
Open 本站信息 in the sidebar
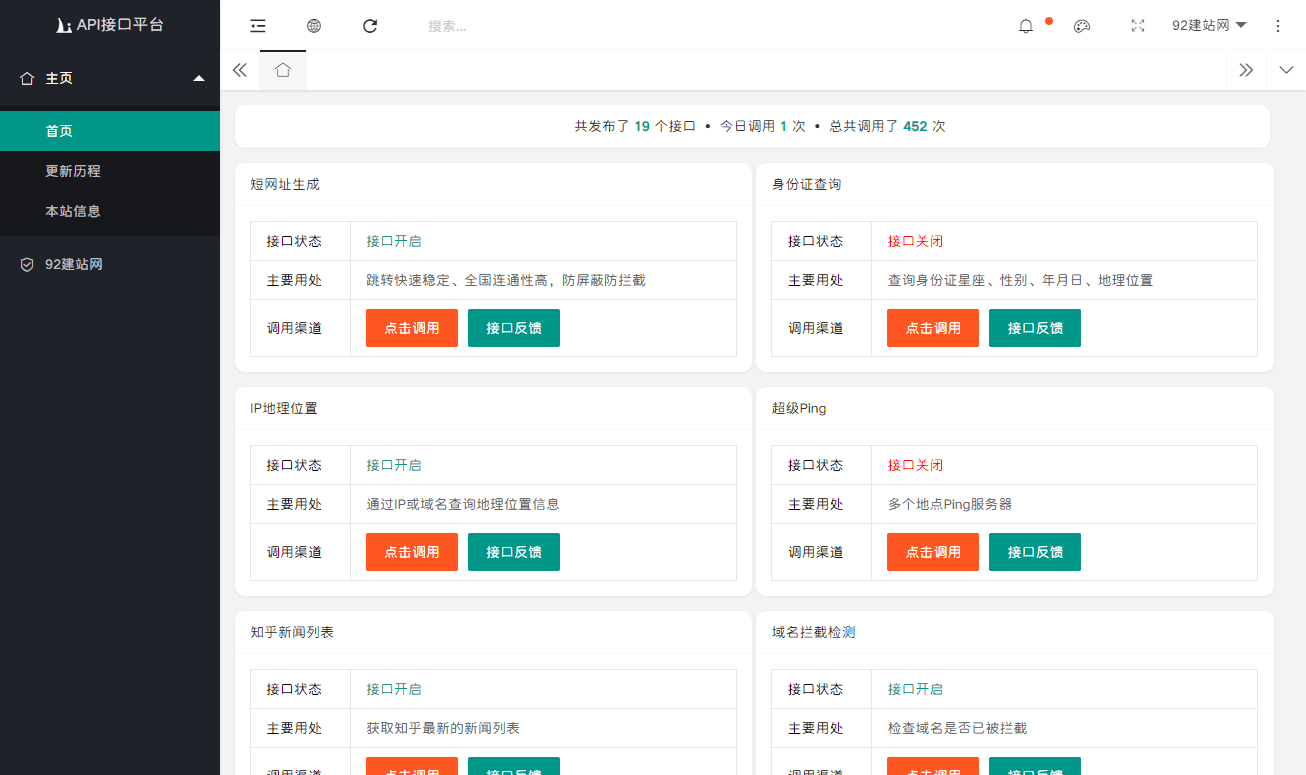pyautogui.click(x=110, y=211)
